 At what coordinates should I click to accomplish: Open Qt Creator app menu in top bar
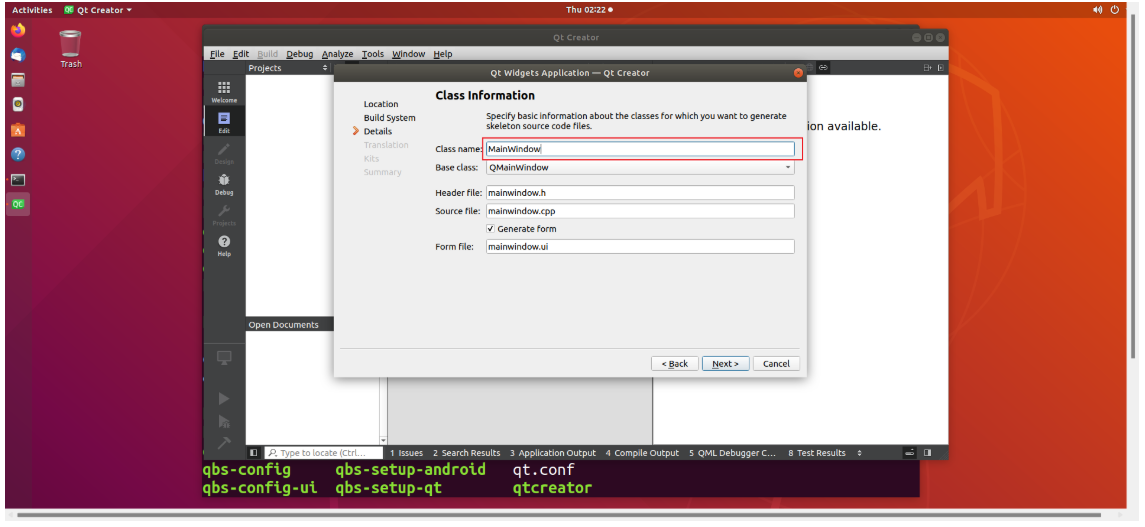tap(98, 10)
